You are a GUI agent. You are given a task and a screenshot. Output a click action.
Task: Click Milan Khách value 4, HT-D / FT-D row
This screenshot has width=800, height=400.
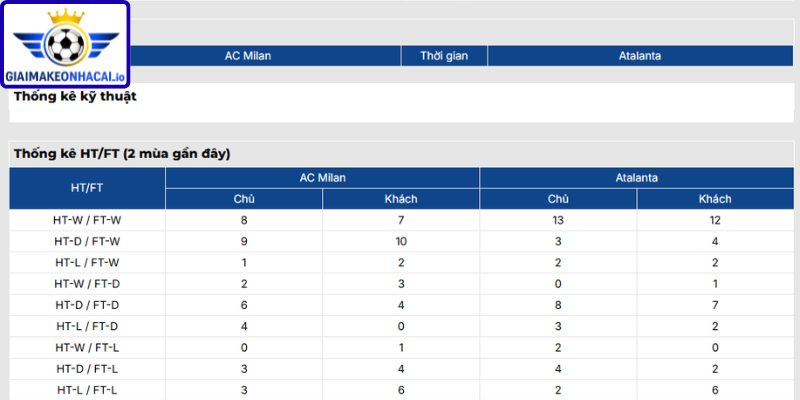401,305
